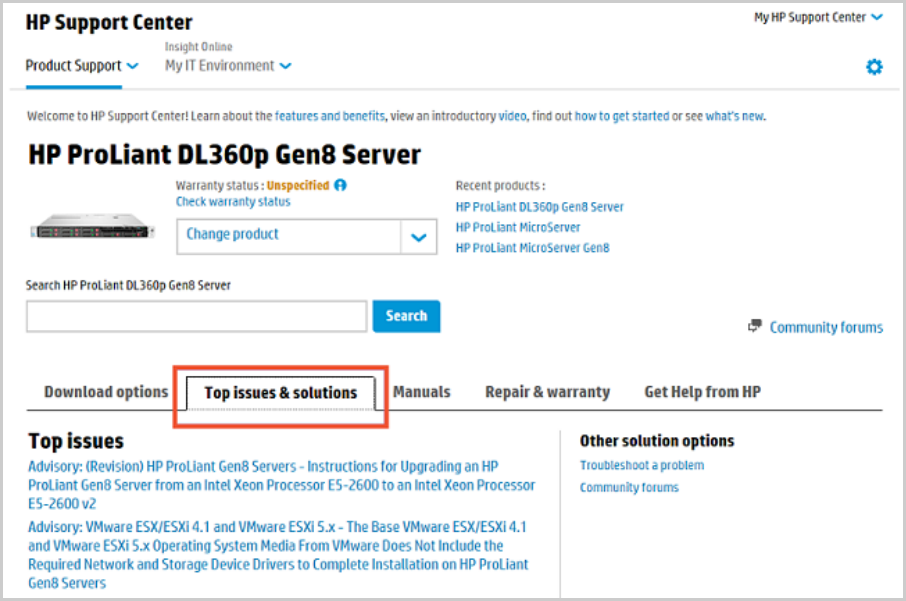Open the Repair & warranty tab
This screenshot has width=906, height=601.
click(x=547, y=392)
